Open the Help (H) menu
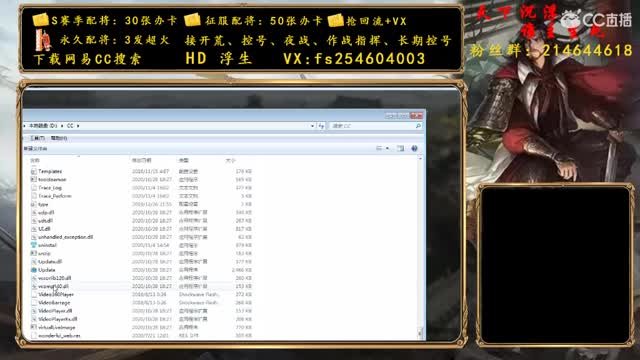This screenshot has width=640, height=360. tap(59, 138)
